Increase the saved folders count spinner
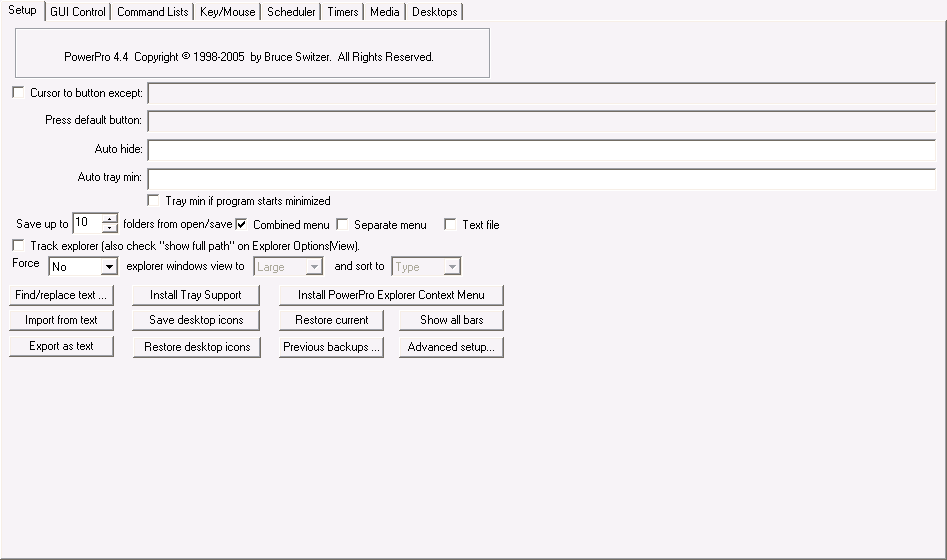The image size is (947, 560). point(110,219)
